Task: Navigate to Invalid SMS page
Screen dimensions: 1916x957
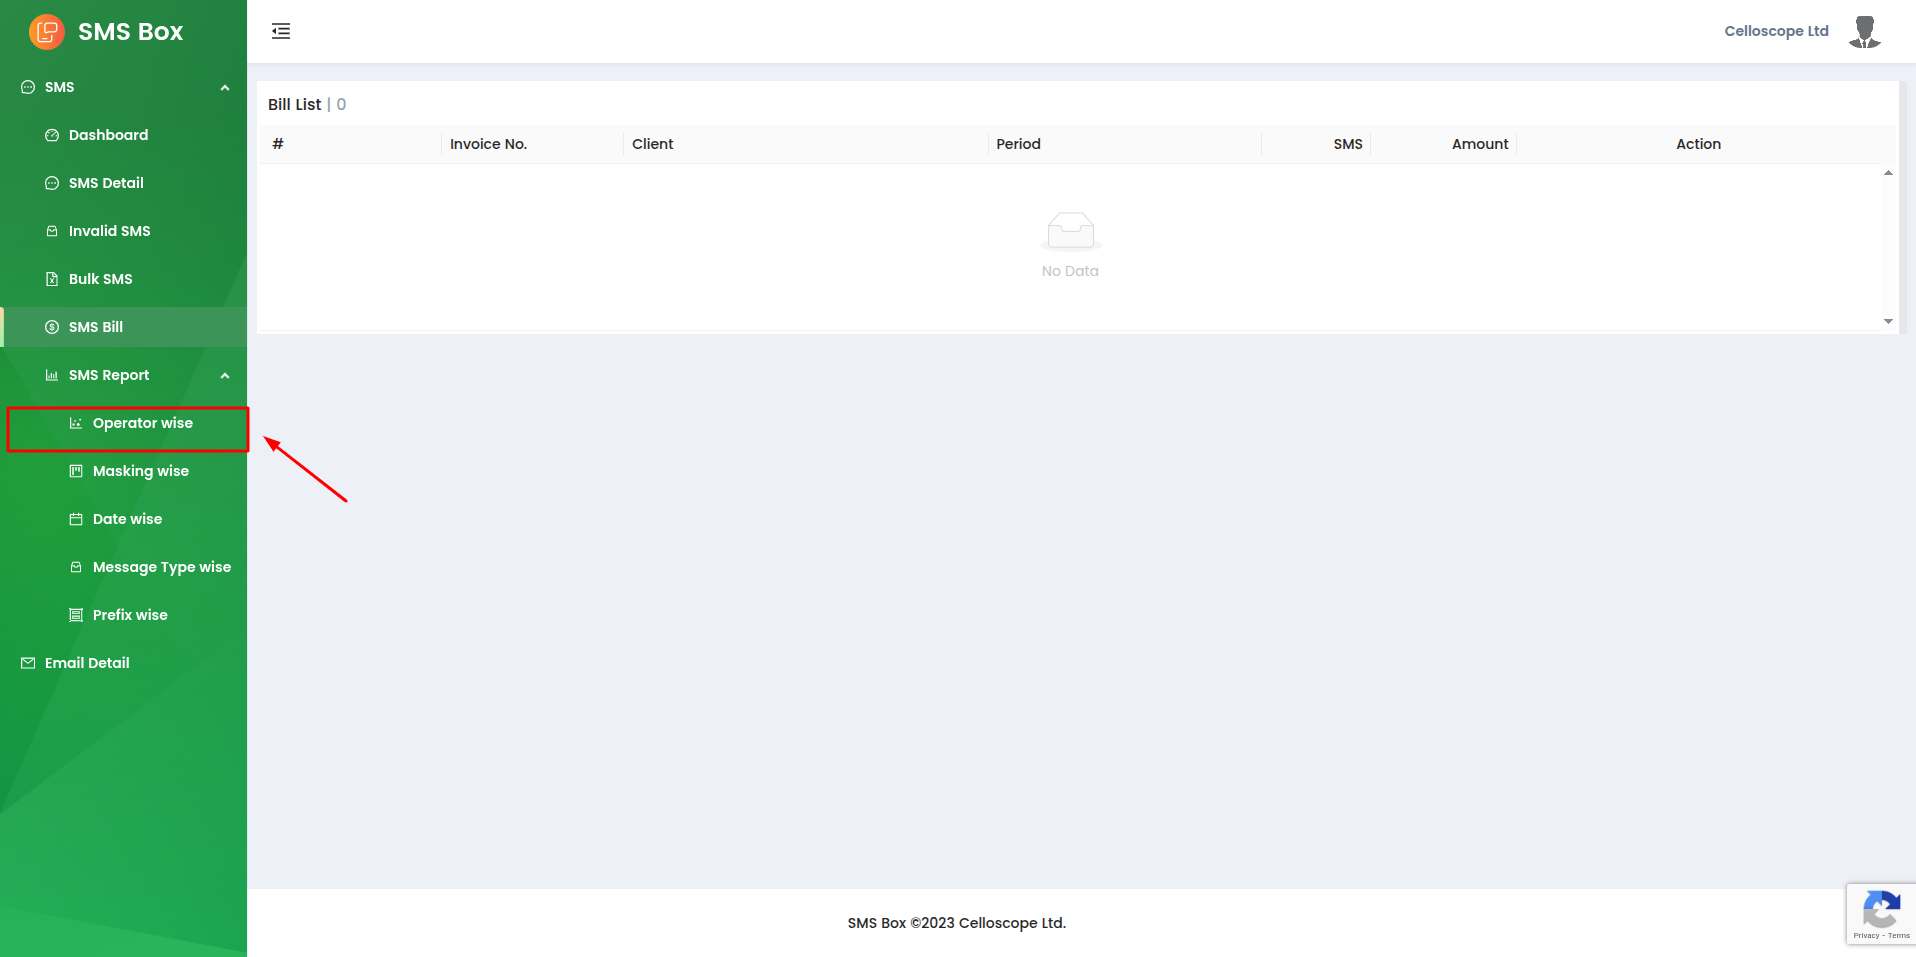Action: point(109,231)
